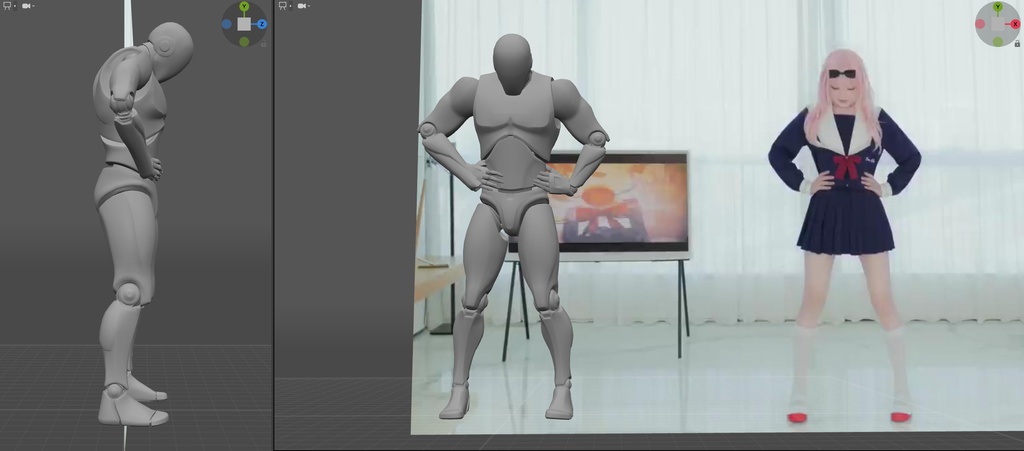This screenshot has height=451, width=1024.
Task: Open the camera icon in left viewport
Action: 26,6
